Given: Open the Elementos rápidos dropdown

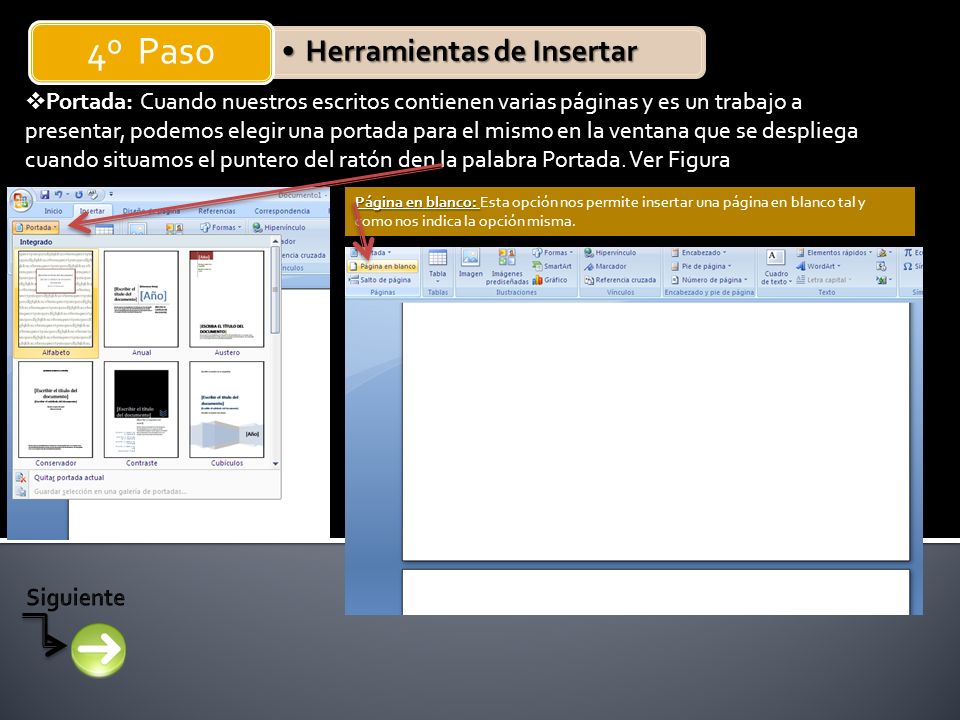Looking at the screenshot, I should click(x=834, y=252).
